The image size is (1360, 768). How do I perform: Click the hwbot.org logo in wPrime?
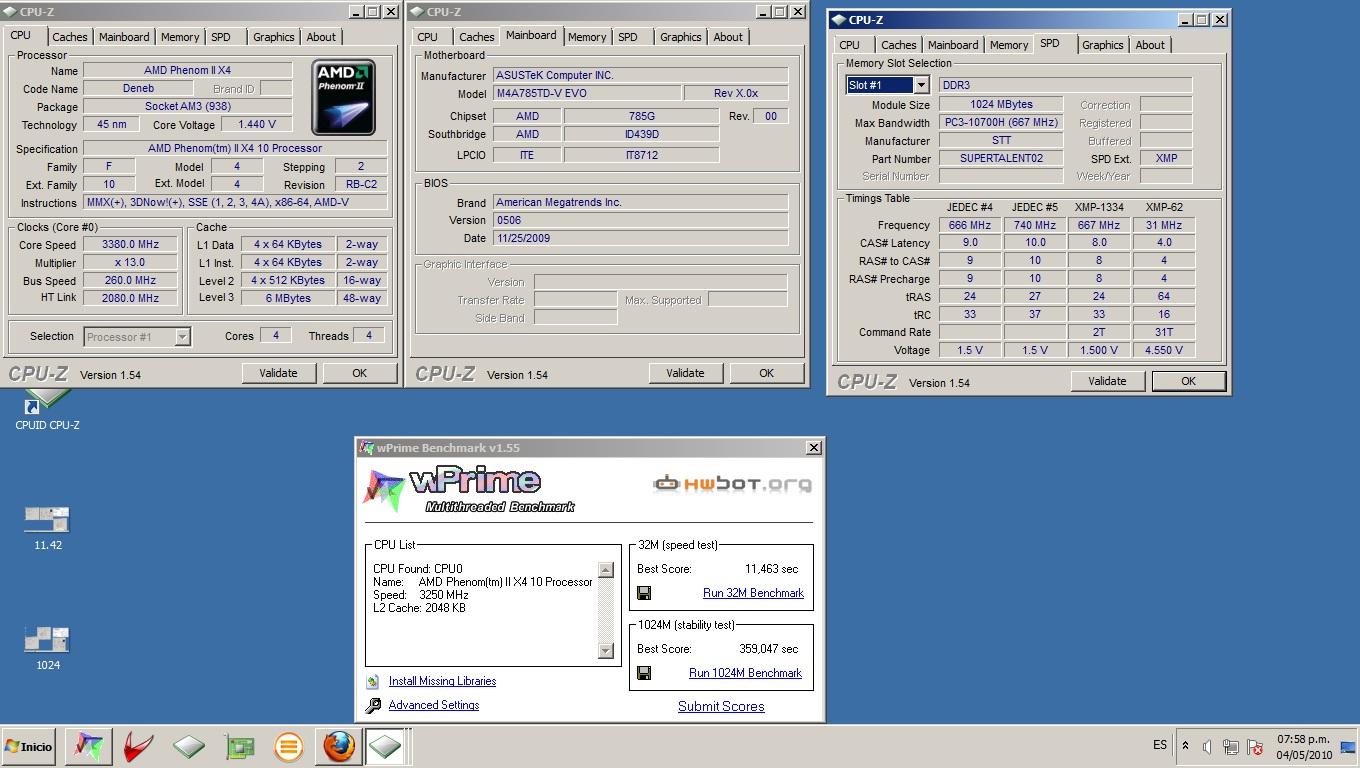pos(732,484)
